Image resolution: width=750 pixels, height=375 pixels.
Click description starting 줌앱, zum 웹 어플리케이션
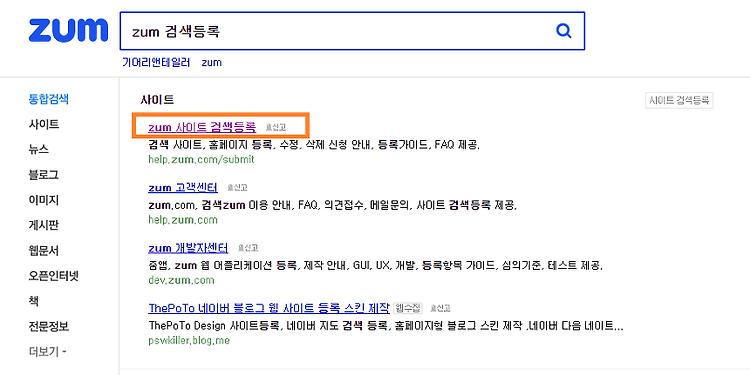(x=376, y=266)
